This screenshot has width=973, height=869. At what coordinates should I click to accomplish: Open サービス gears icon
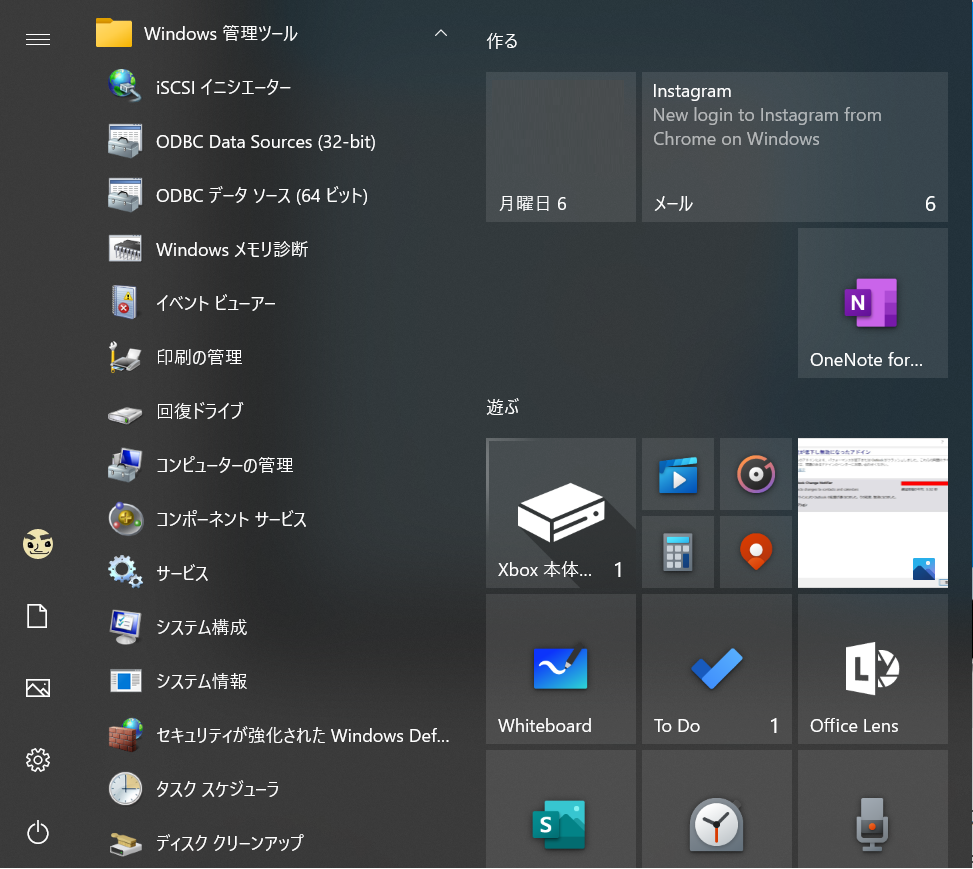(x=125, y=572)
